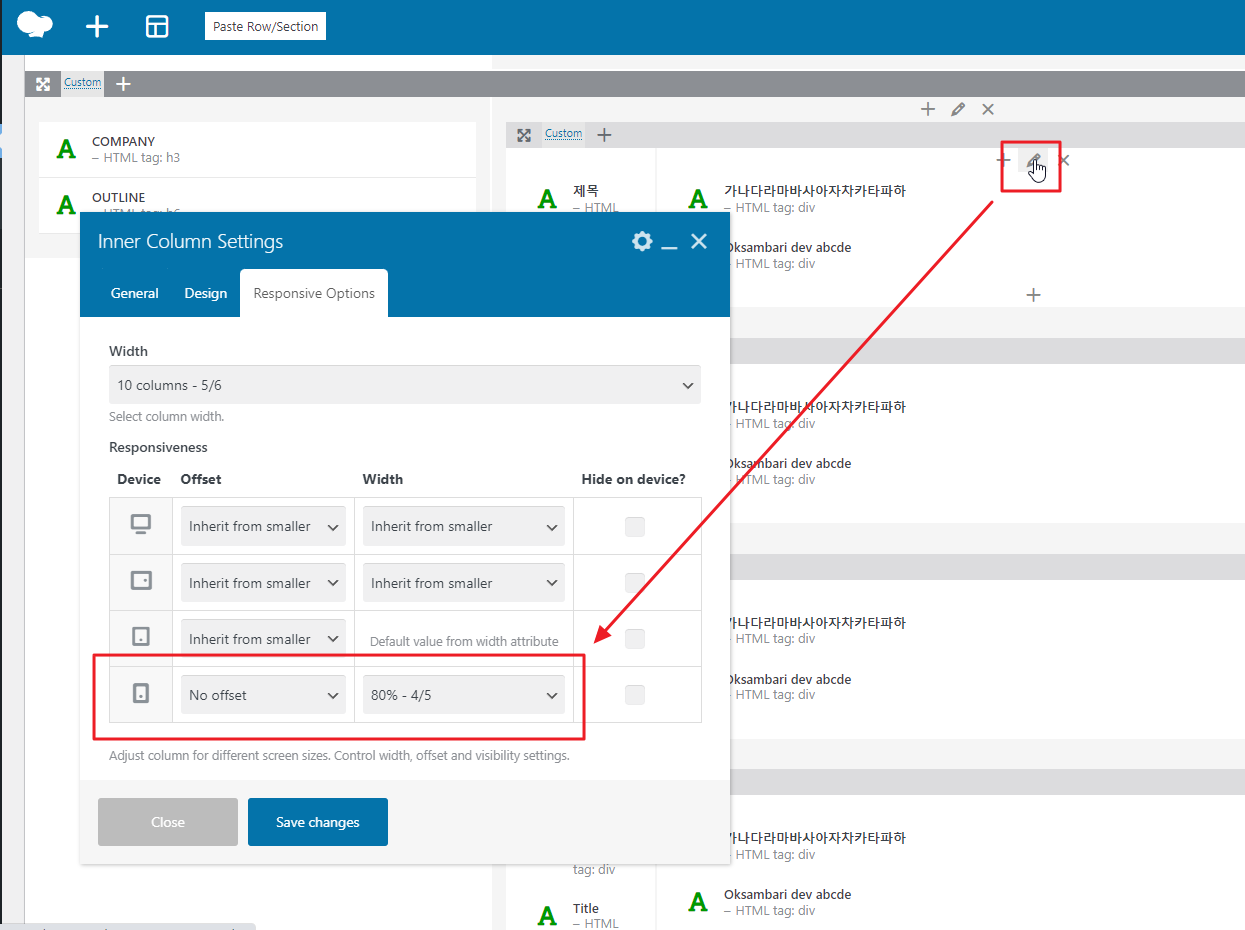
Task: Click Custom link in right inner row header
Action: 563,134
